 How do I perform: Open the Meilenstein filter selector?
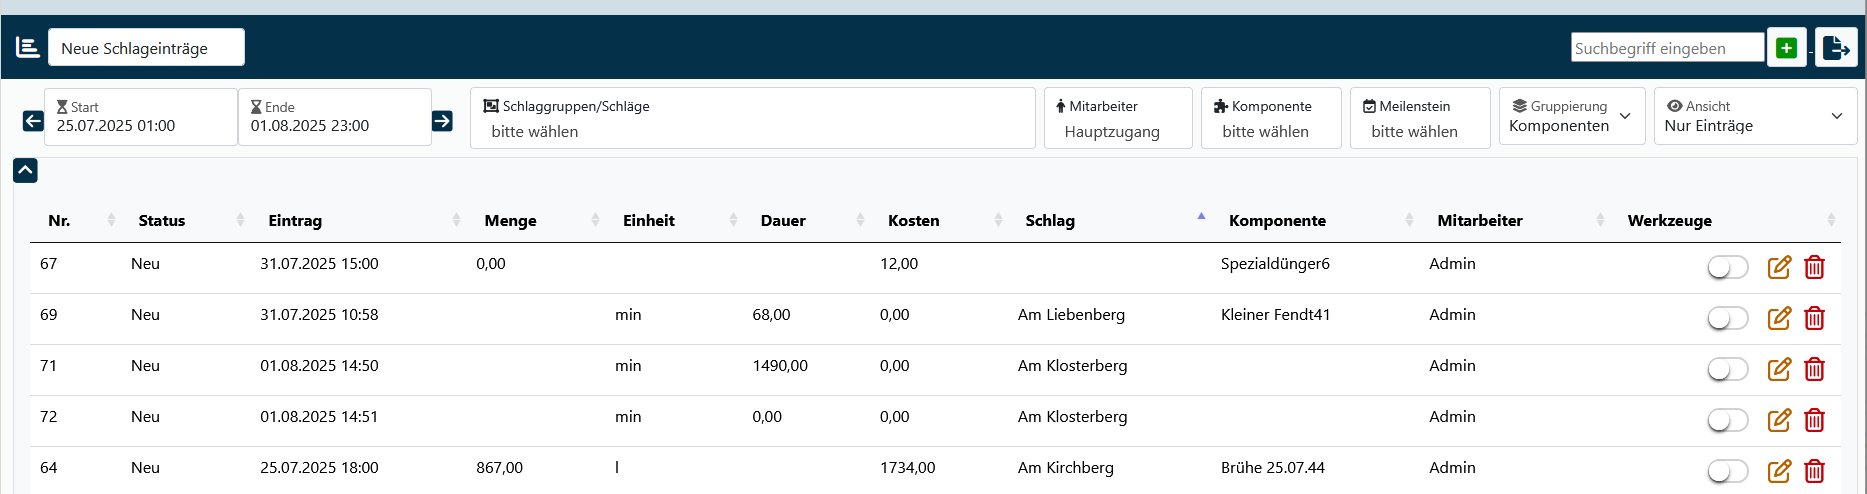point(1419,119)
